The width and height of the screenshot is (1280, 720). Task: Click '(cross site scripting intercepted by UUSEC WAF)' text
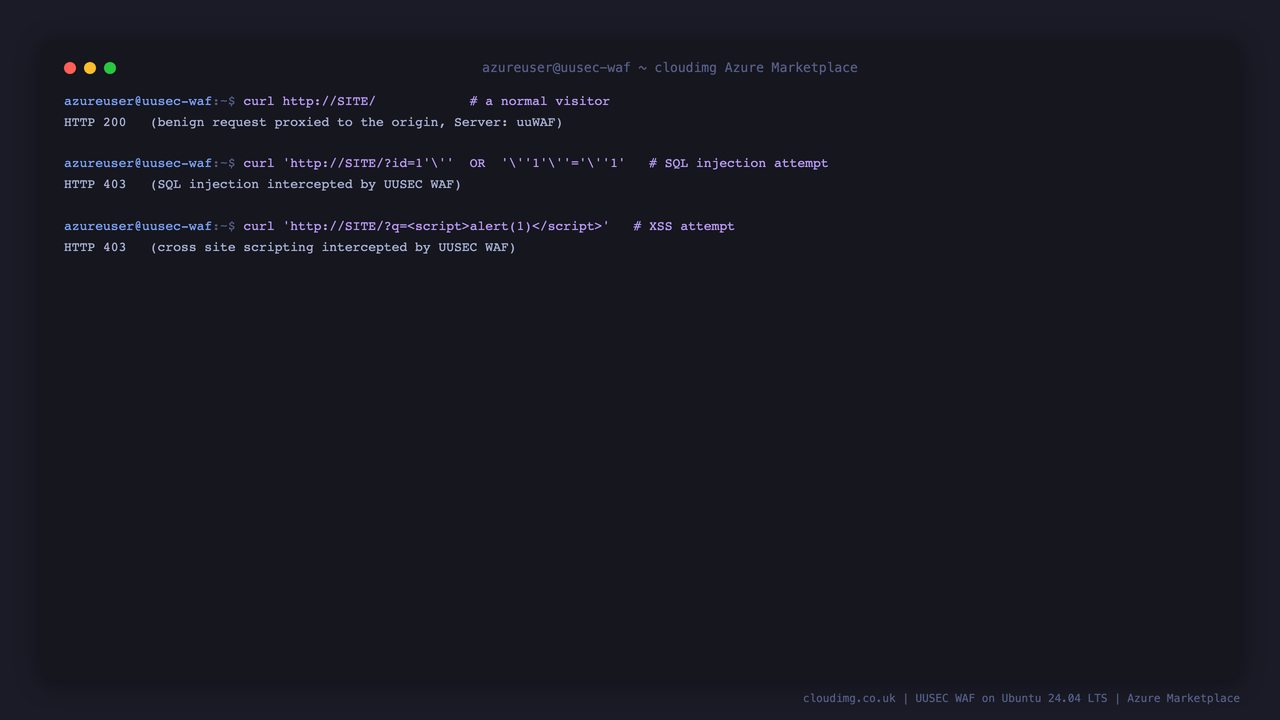pyautogui.click(x=333, y=247)
